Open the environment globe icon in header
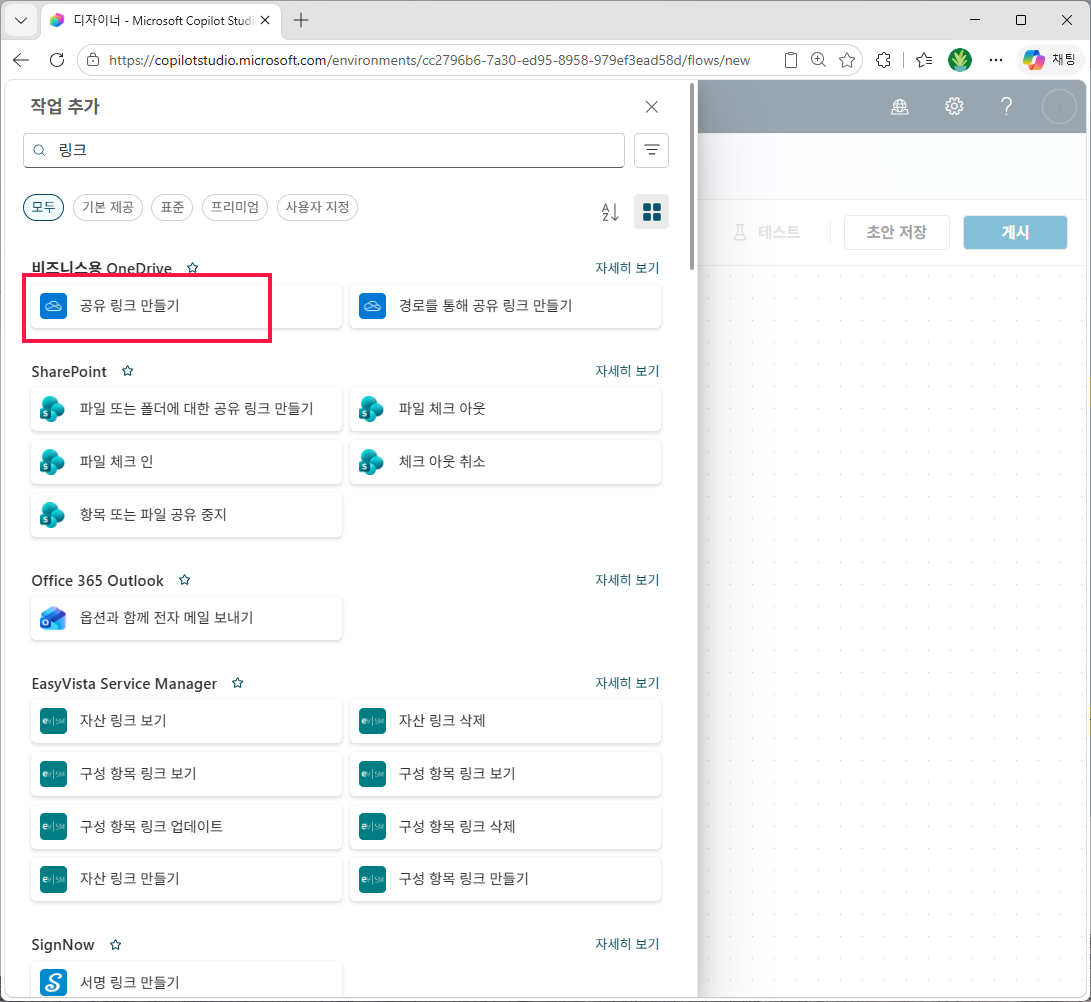Image resolution: width=1091 pixels, height=1002 pixels. 900,106
